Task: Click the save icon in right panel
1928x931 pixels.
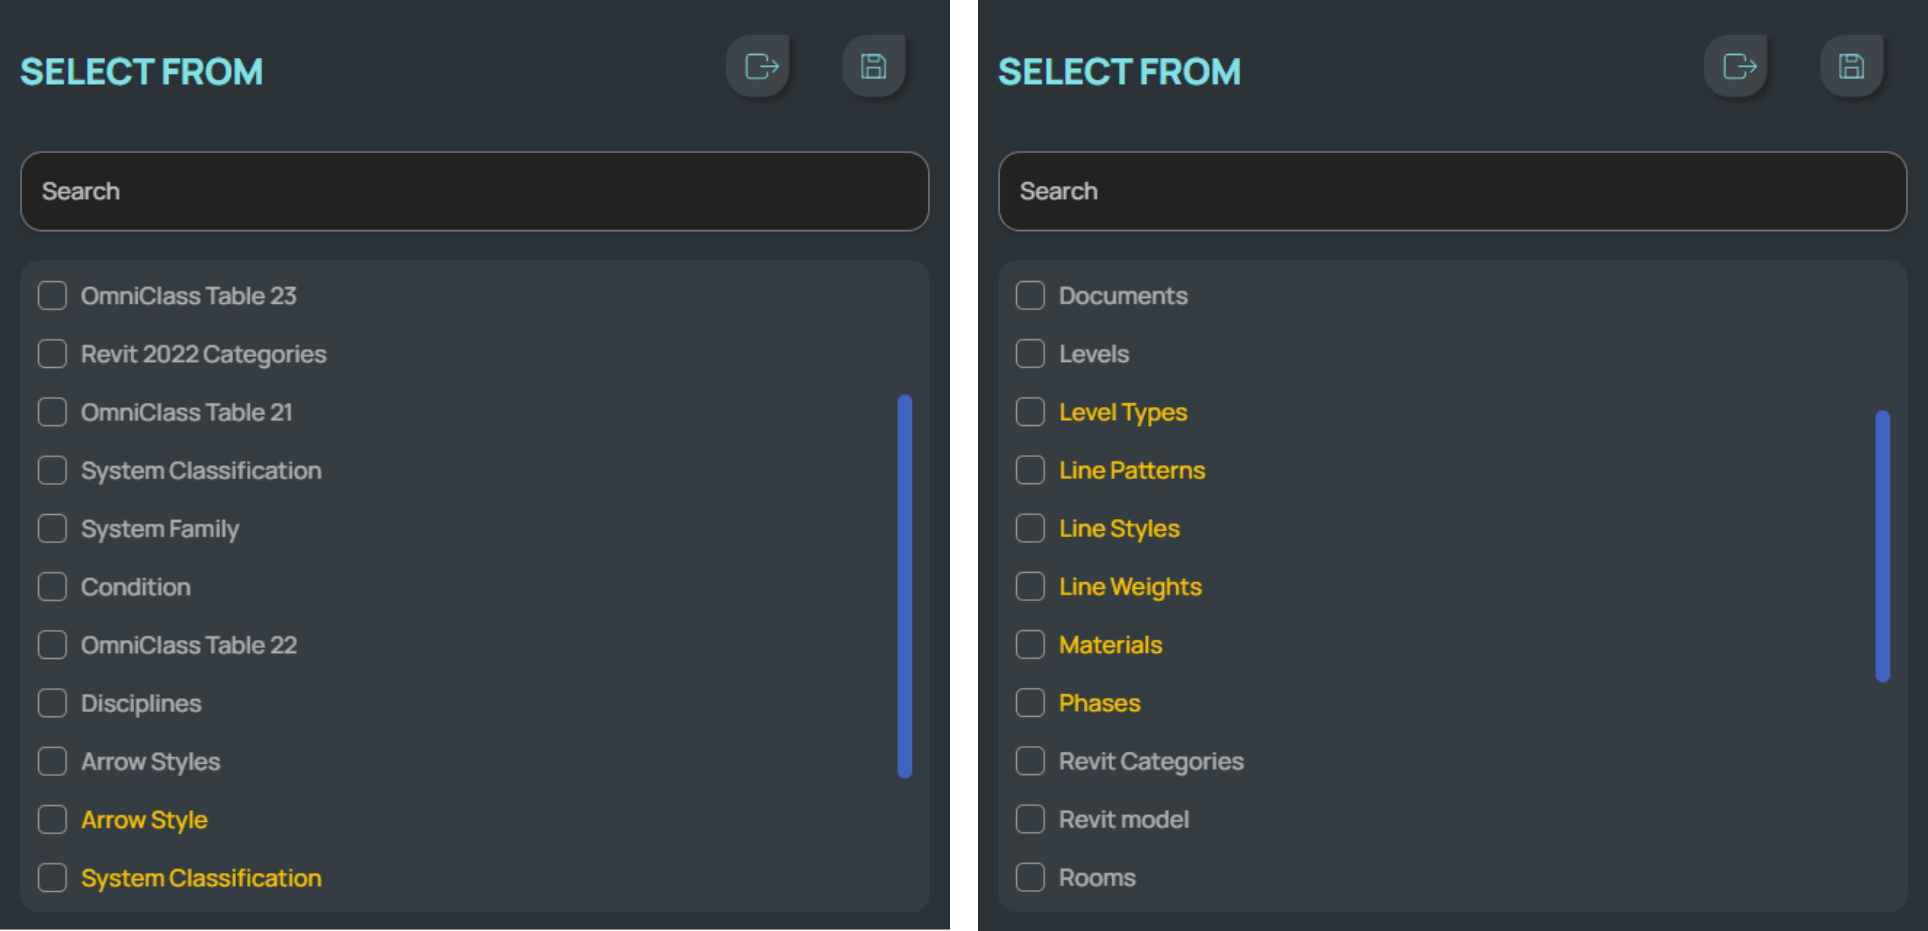Action: [x=1852, y=67]
